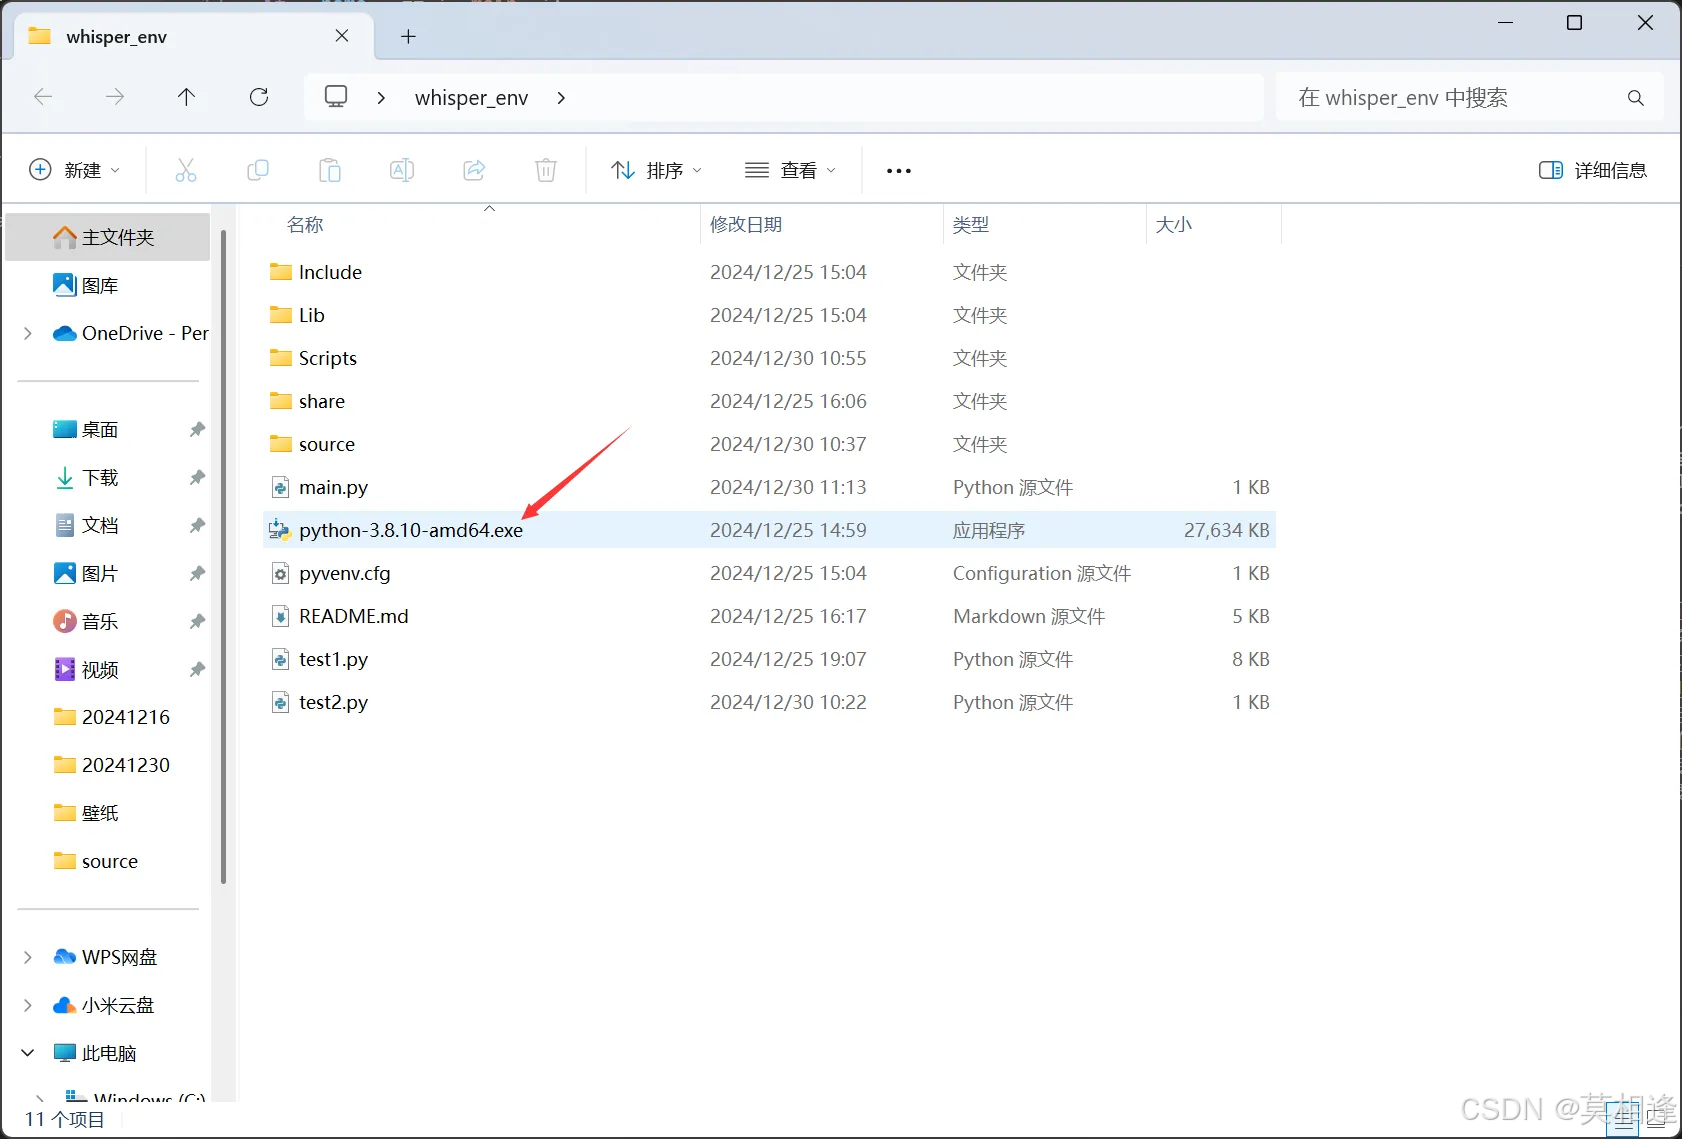Click the Share icon in the toolbar

474,170
